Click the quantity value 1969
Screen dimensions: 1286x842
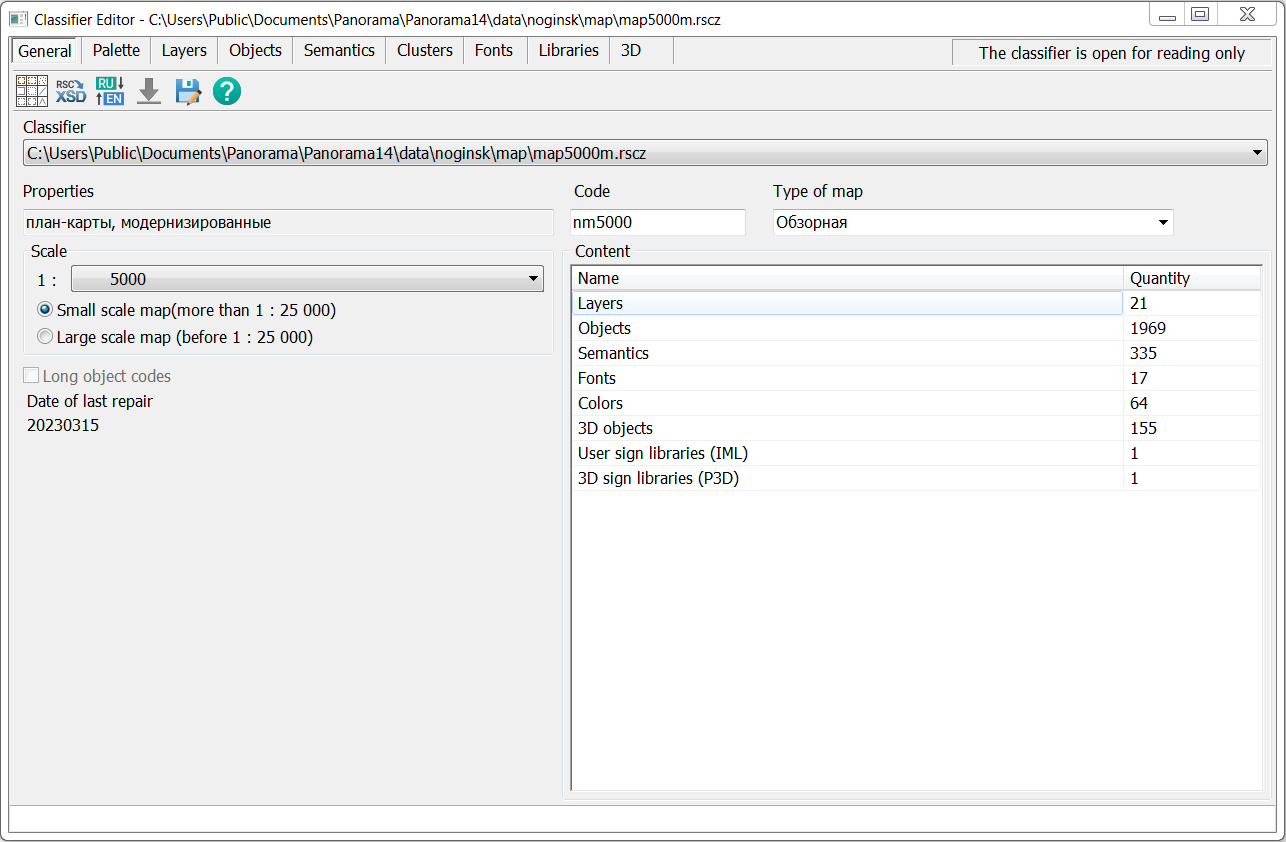(1148, 328)
